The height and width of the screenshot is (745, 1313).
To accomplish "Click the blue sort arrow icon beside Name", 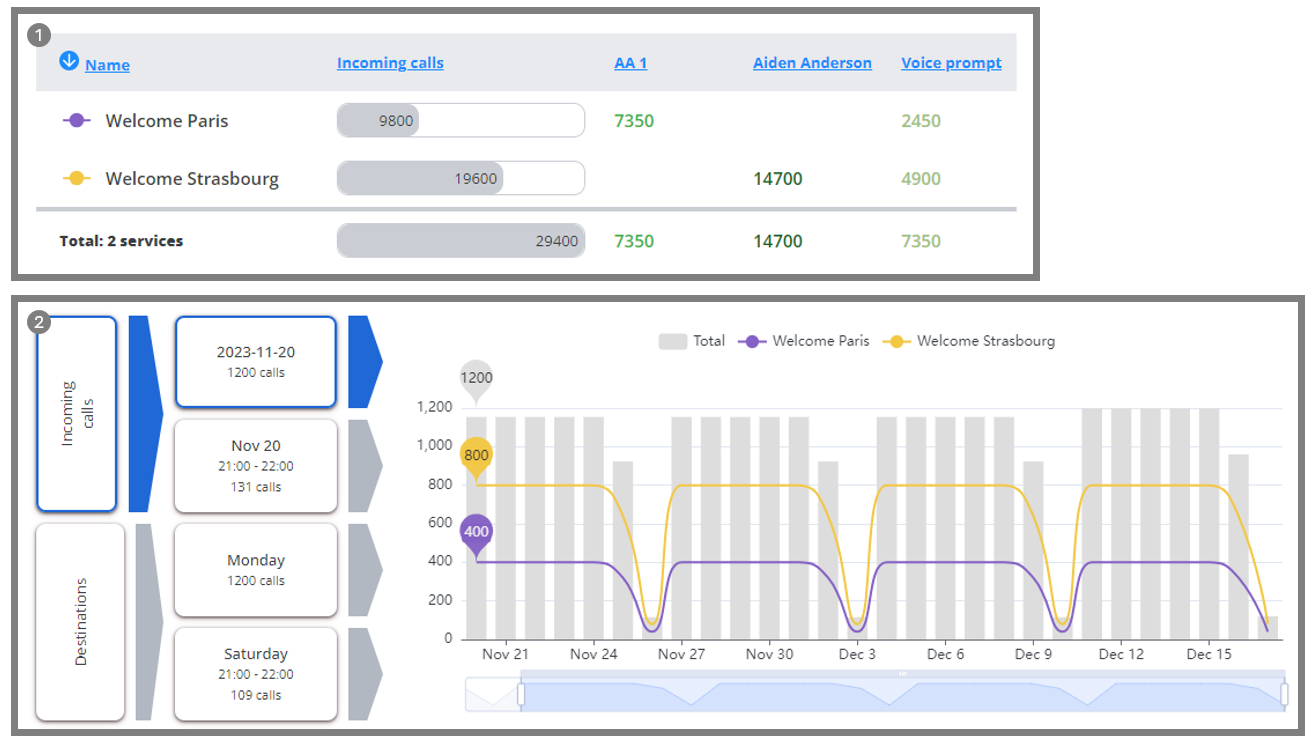I will point(68,62).
